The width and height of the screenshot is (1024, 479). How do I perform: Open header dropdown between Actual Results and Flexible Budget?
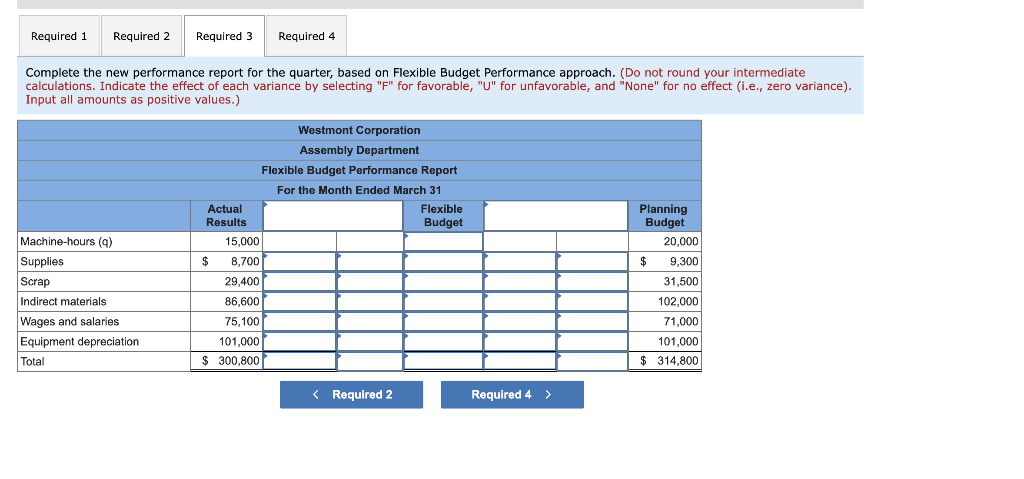click(333, 216)
